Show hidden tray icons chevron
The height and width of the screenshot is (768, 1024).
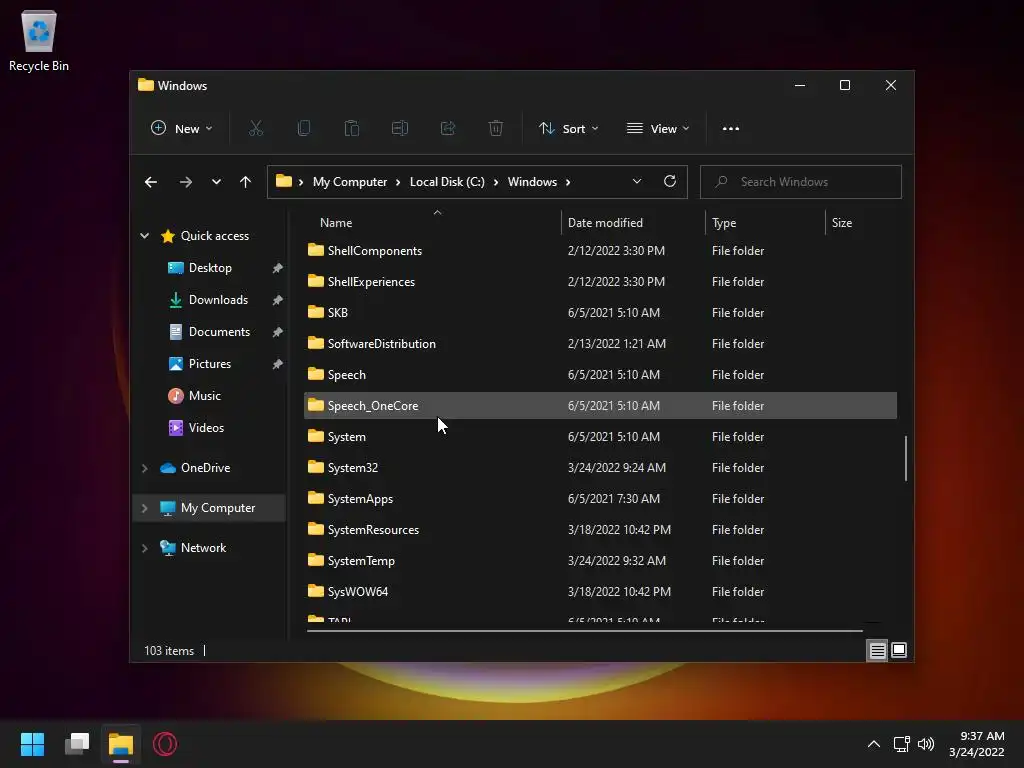pyautogui.click(x=874, y=744)
